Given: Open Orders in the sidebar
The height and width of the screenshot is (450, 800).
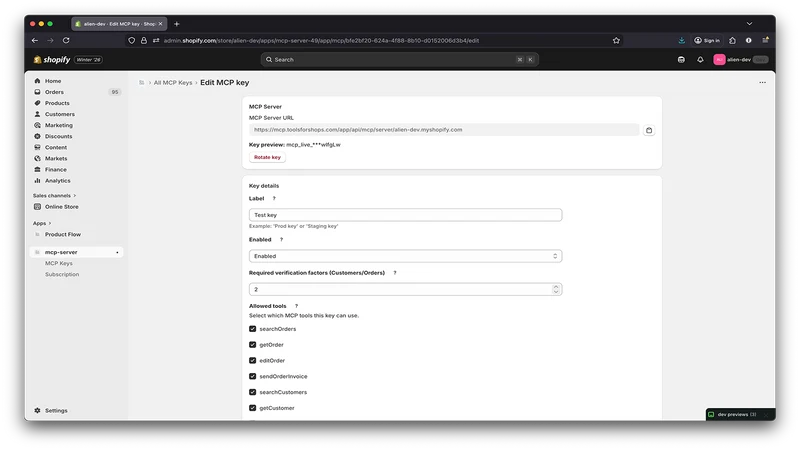Looking at the screenshot, I should tap(54, 92).
